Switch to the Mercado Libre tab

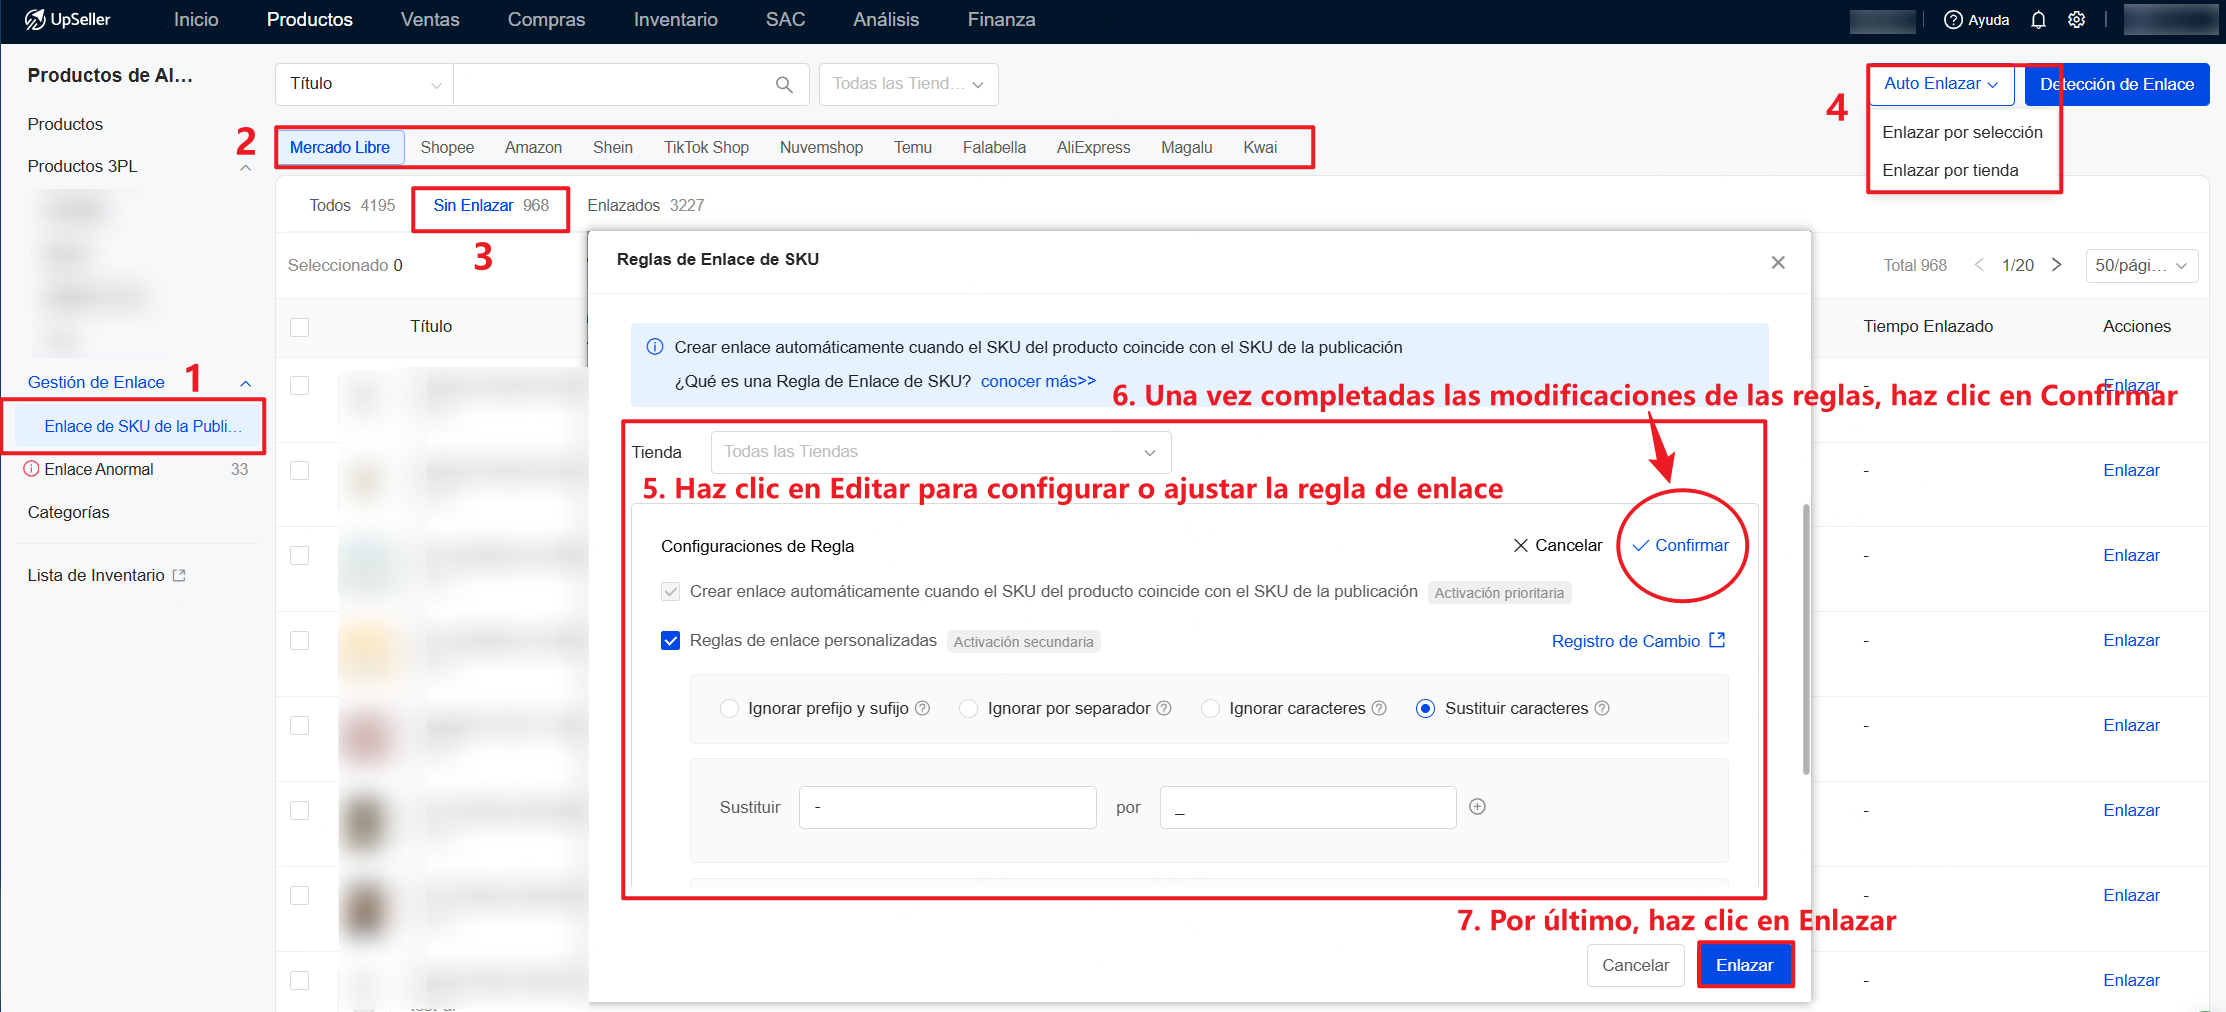click(x=340, y=147)
